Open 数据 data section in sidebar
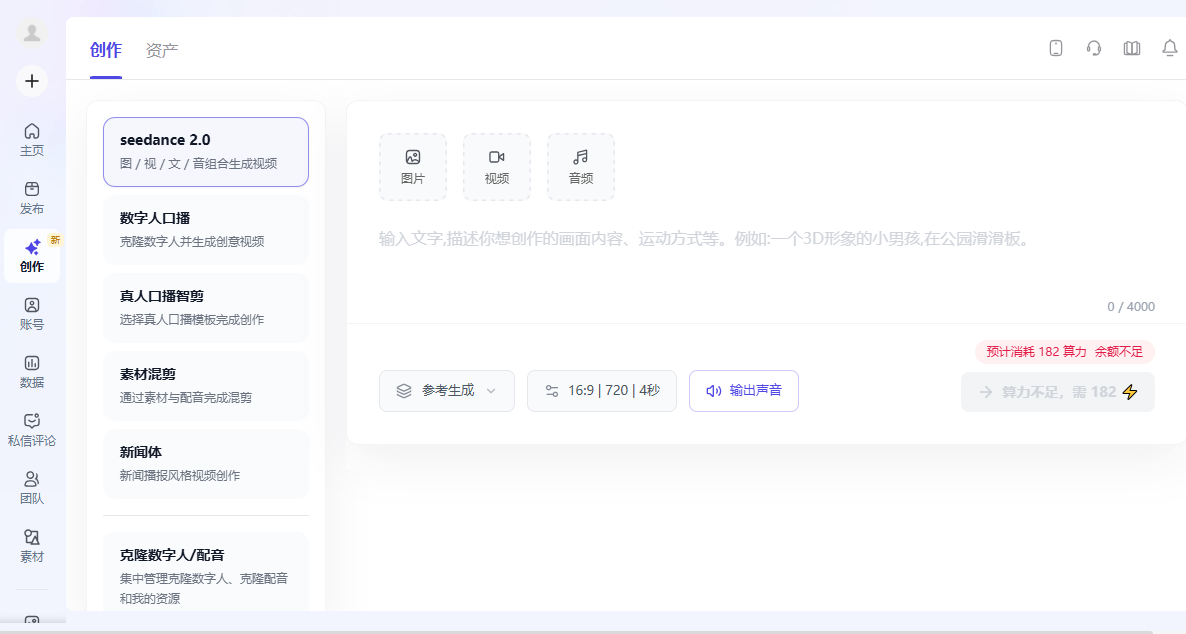The image size is (1186, 634). click(32, 372)
